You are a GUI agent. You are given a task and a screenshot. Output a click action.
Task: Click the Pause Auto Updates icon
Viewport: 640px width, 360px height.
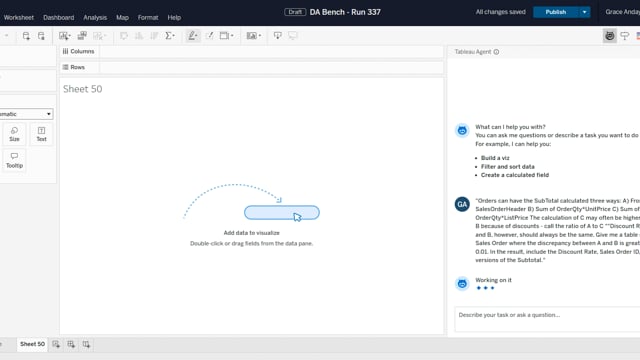tap(41, 36)
